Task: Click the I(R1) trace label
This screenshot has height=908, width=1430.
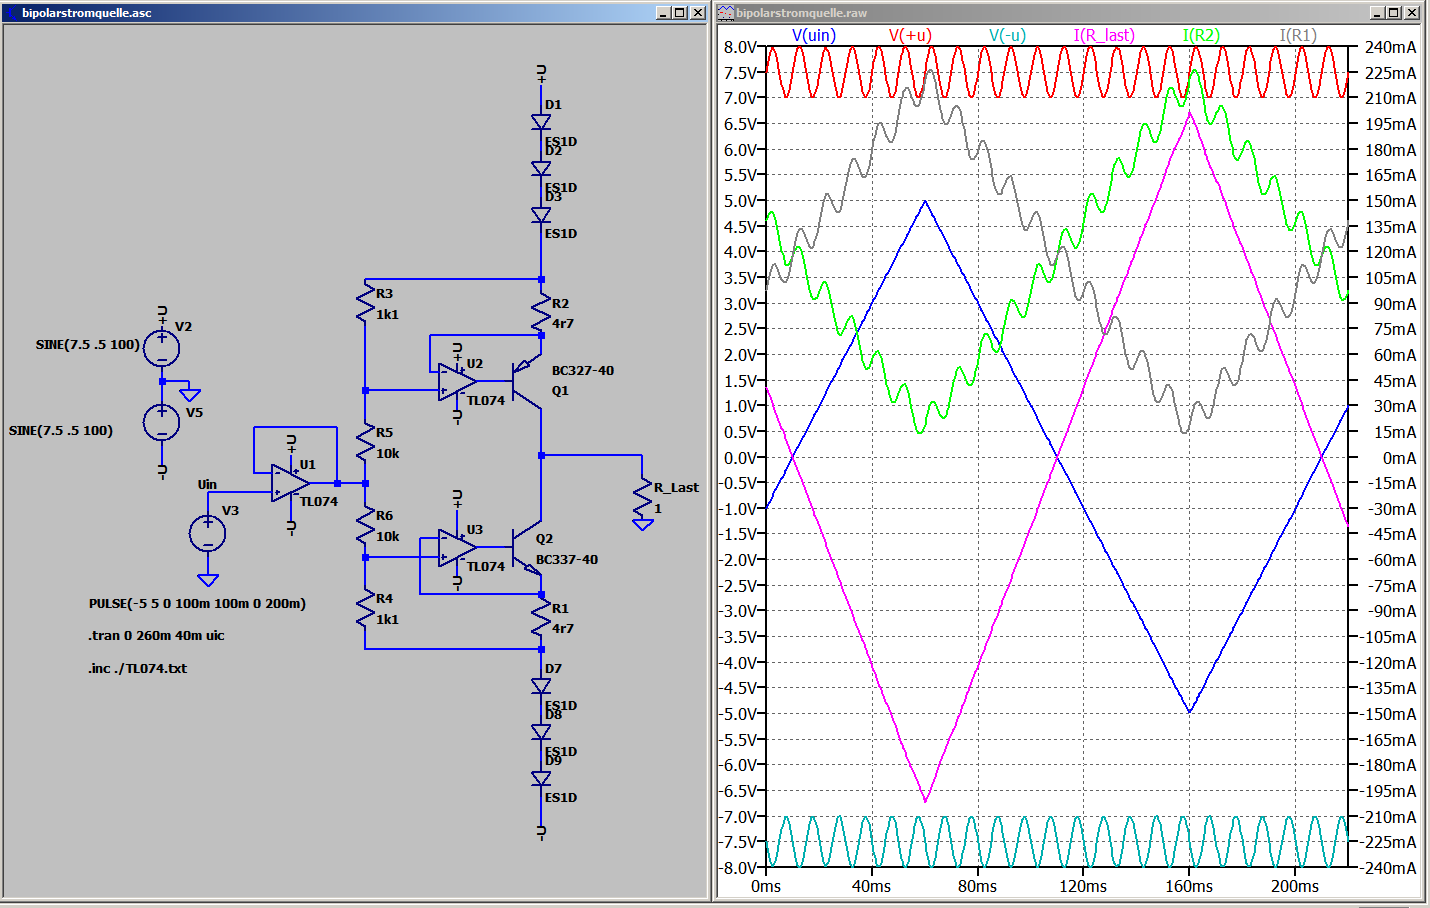Action: (1298, 35)
